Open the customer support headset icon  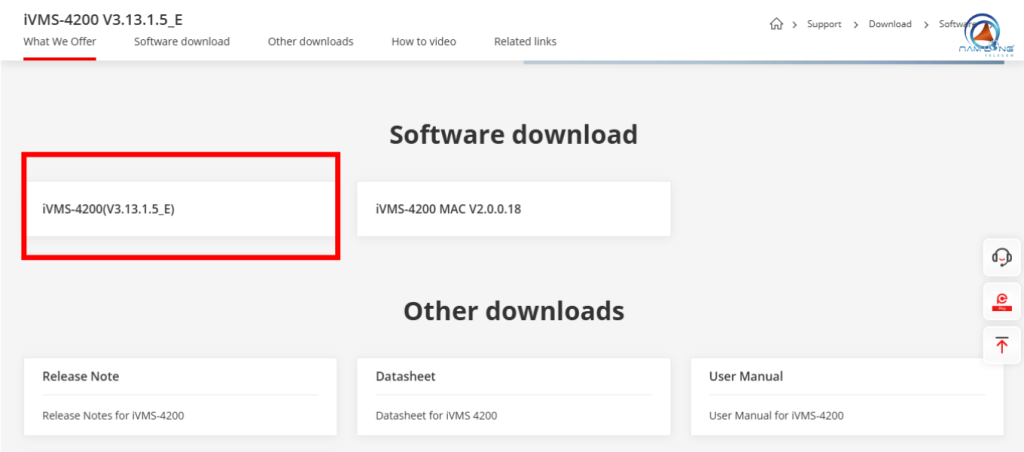tap(1002, 257)
